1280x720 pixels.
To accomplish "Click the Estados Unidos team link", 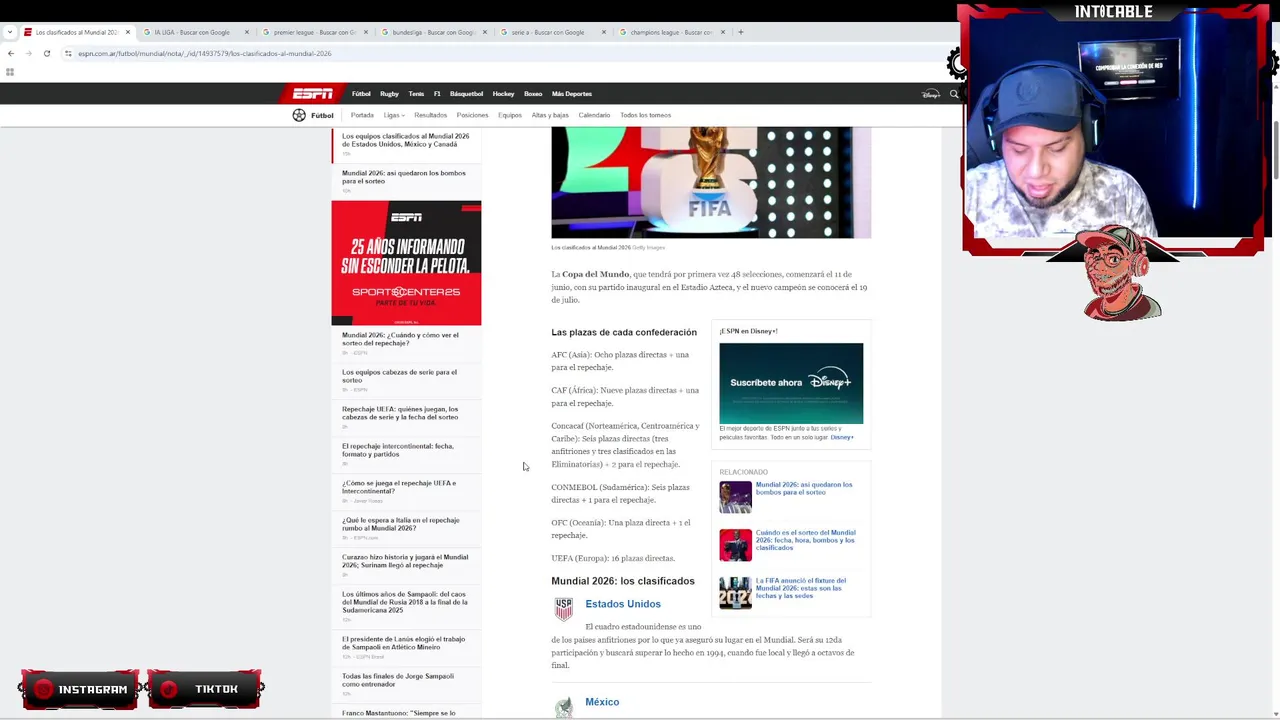I will click(x=623, y=604).
